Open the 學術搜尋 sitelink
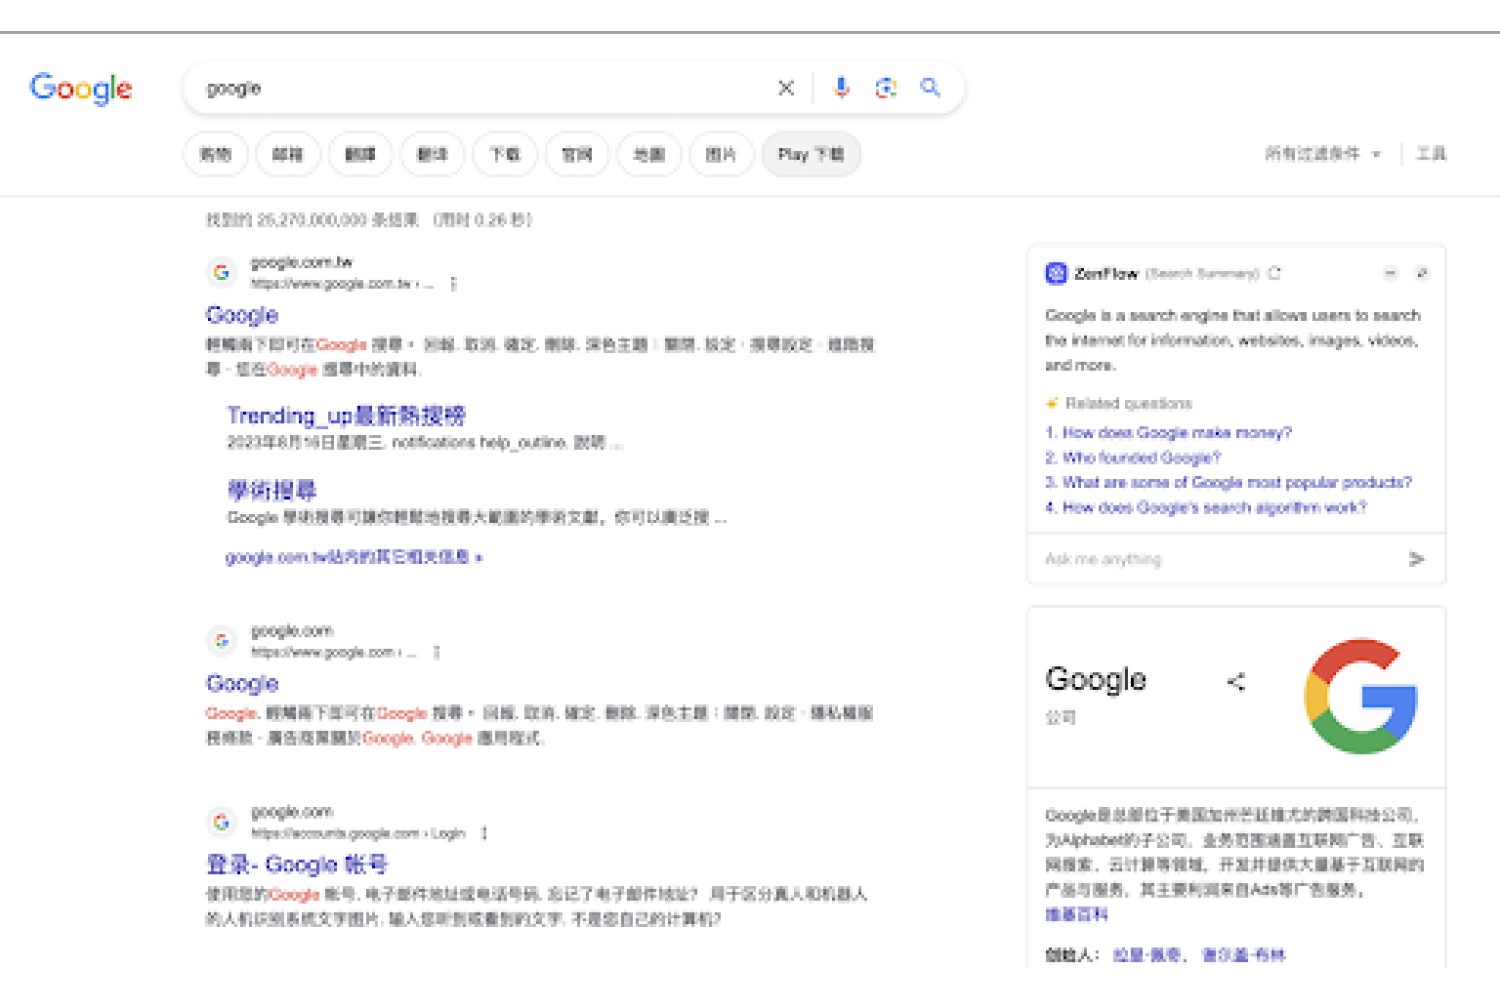The width and height of the screenshot is (1500, 1000). click(272, 490)
